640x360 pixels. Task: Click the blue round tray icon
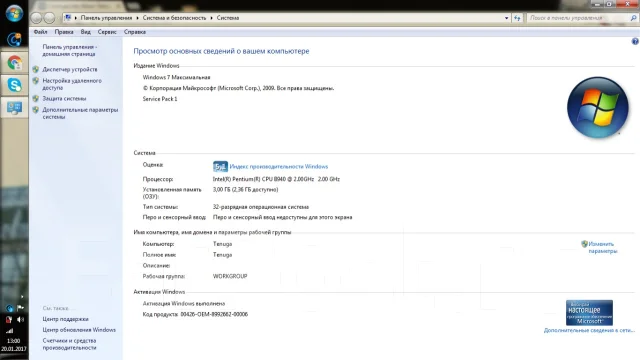(x=9, y=308)
